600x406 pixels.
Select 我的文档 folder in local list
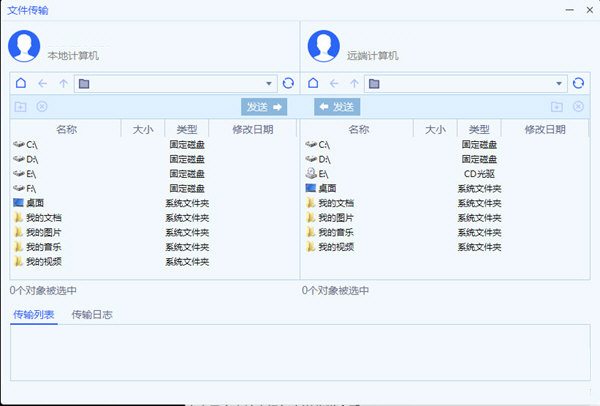[x=43, y=218]
